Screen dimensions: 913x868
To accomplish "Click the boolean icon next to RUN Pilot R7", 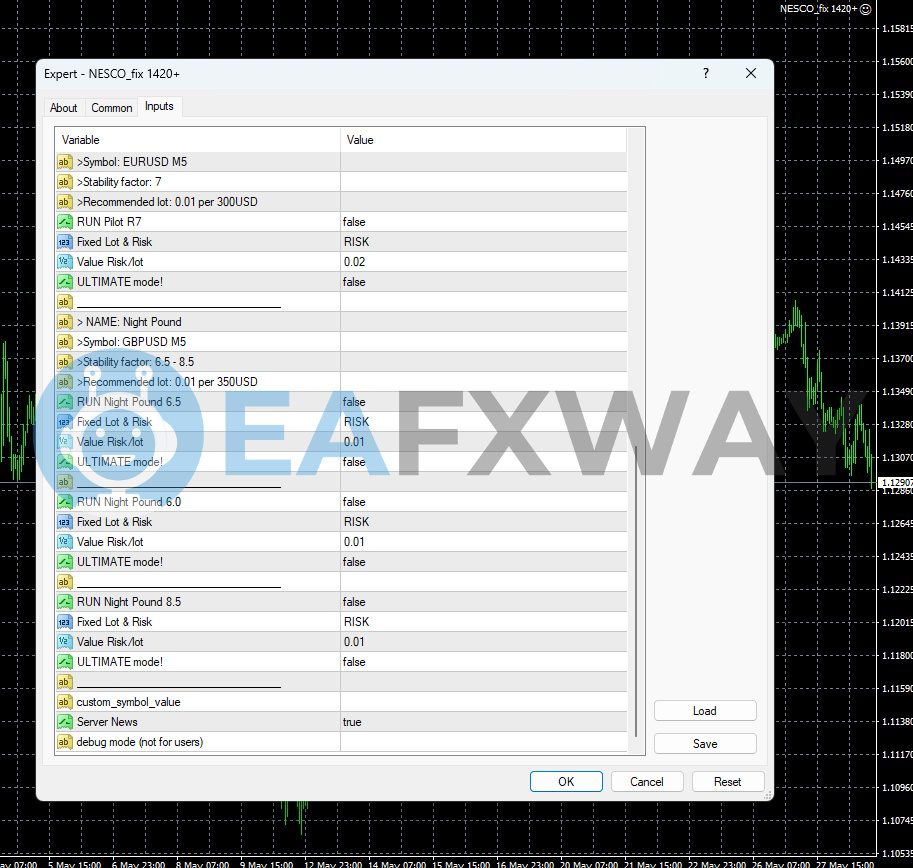I will [x=65, y=222].
